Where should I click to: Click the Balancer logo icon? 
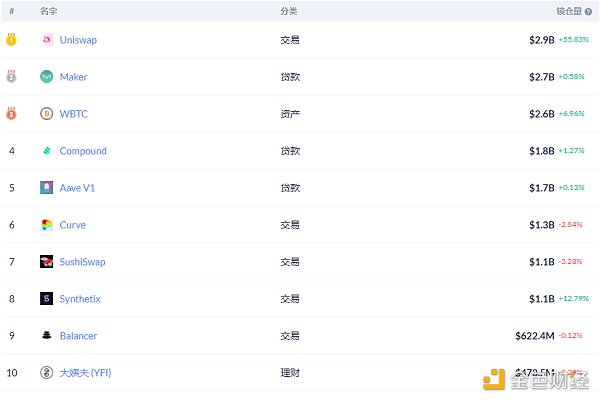point(46,336)
